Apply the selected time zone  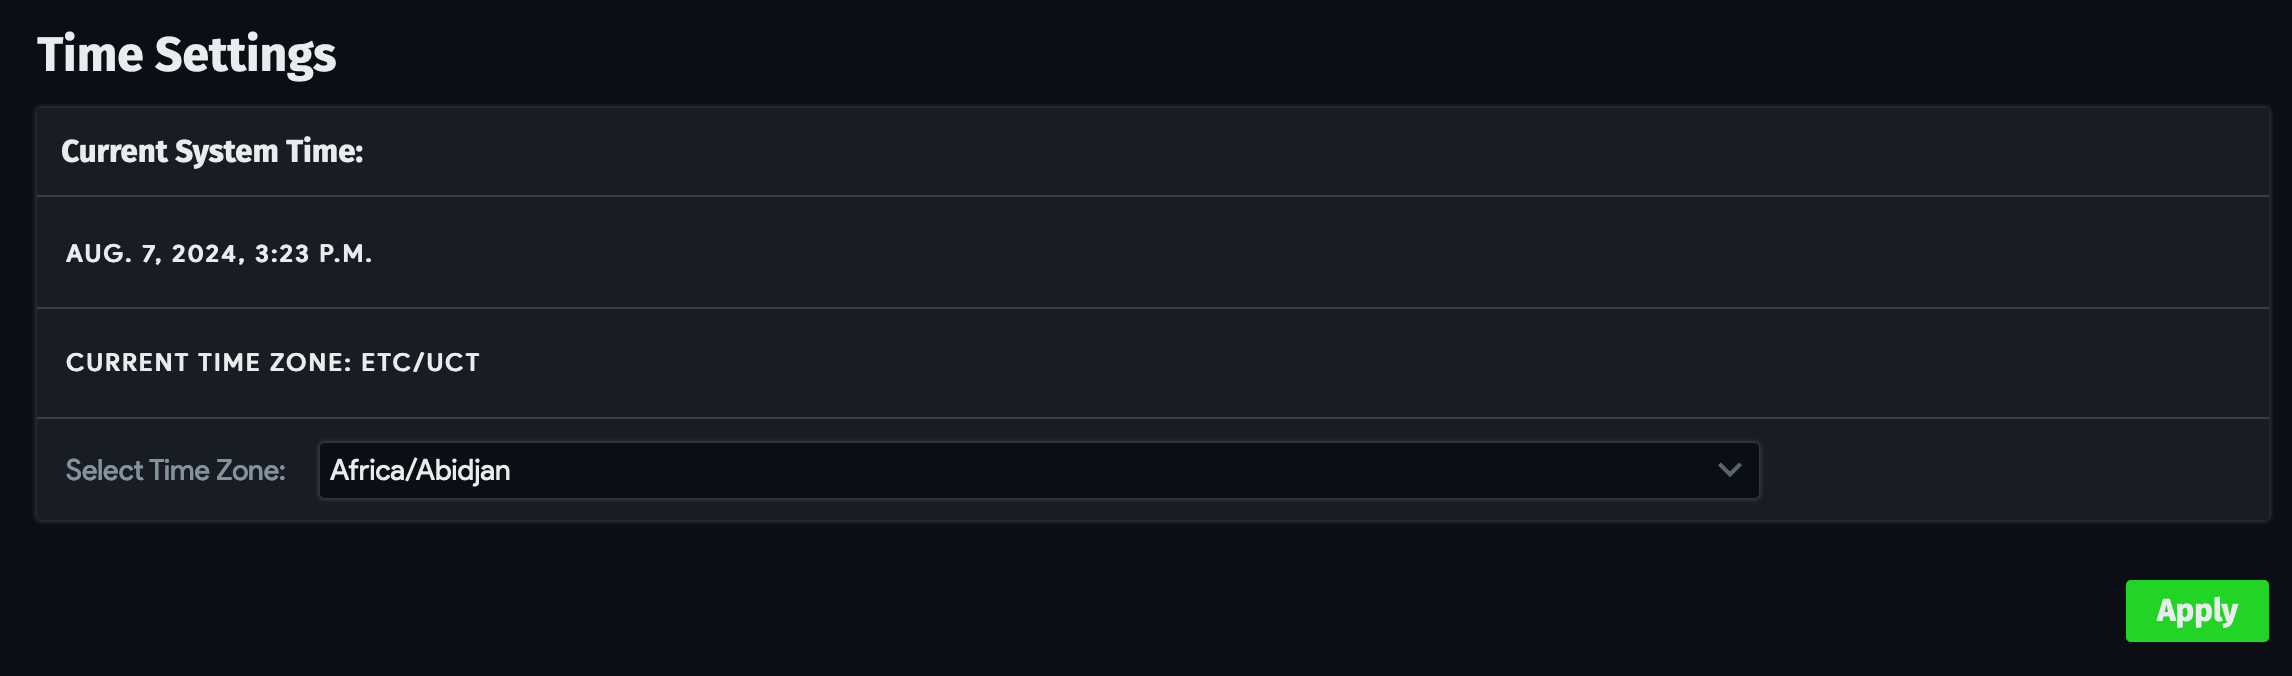(2196, 610)
